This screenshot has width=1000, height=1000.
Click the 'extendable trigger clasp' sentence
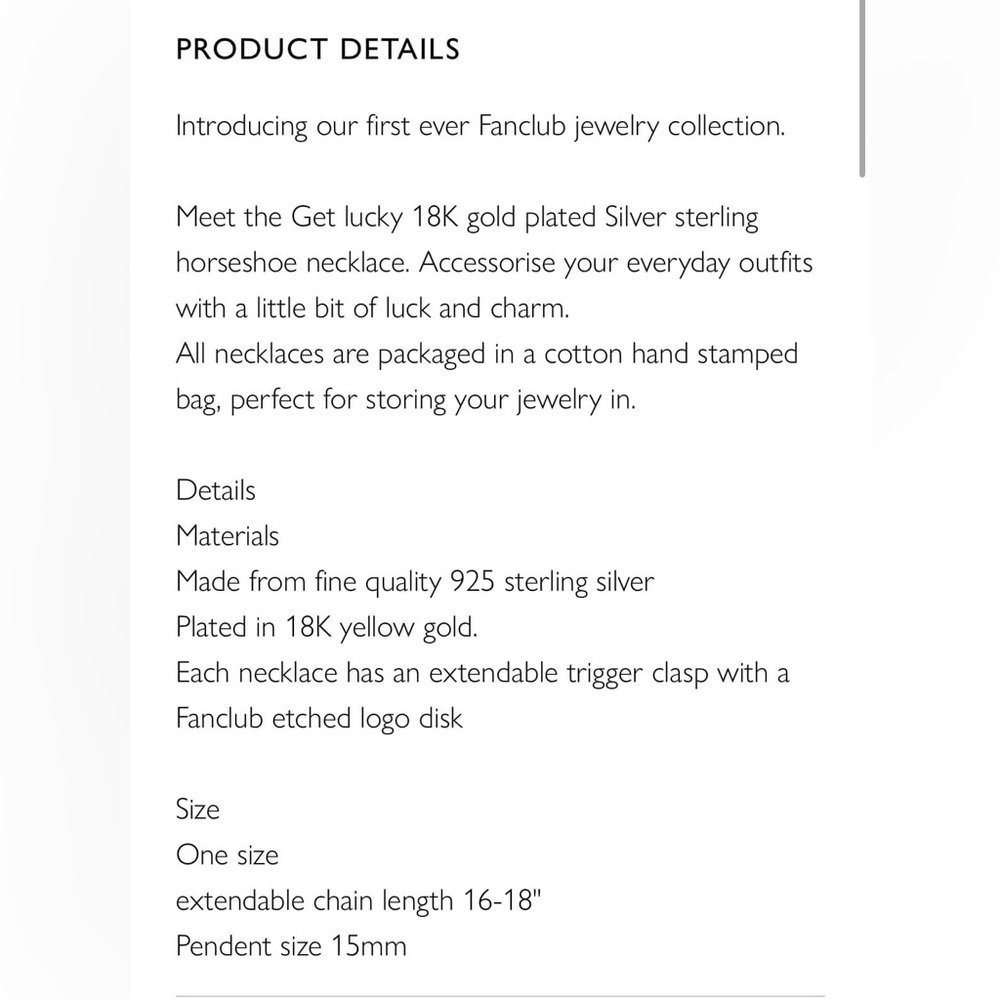point(483,673)
